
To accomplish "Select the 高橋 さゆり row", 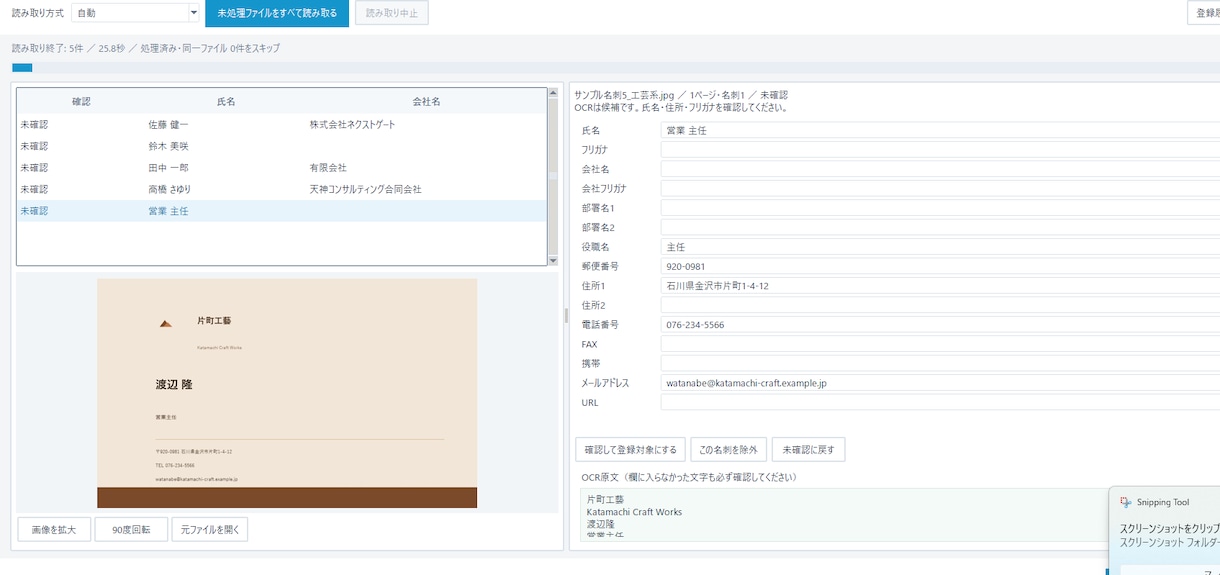I will [x=281, y=189].
